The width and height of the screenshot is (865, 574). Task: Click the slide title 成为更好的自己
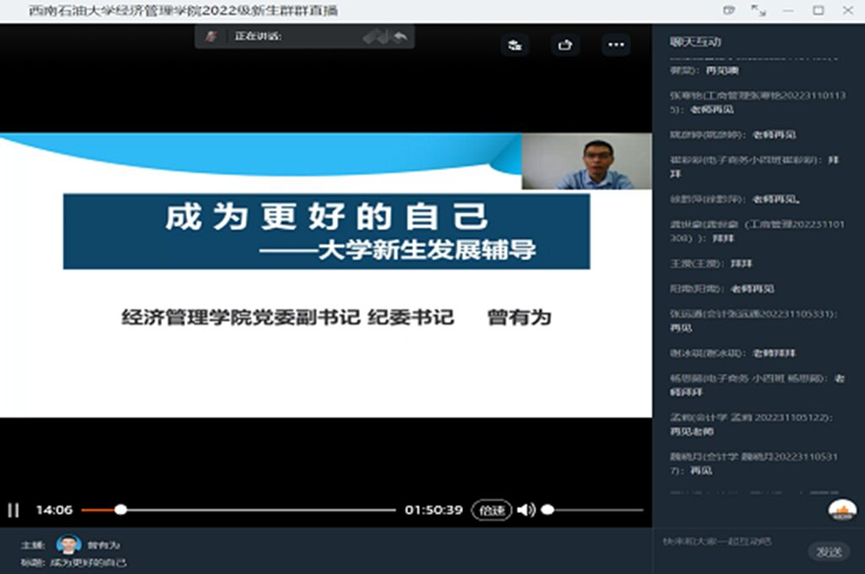327,216
